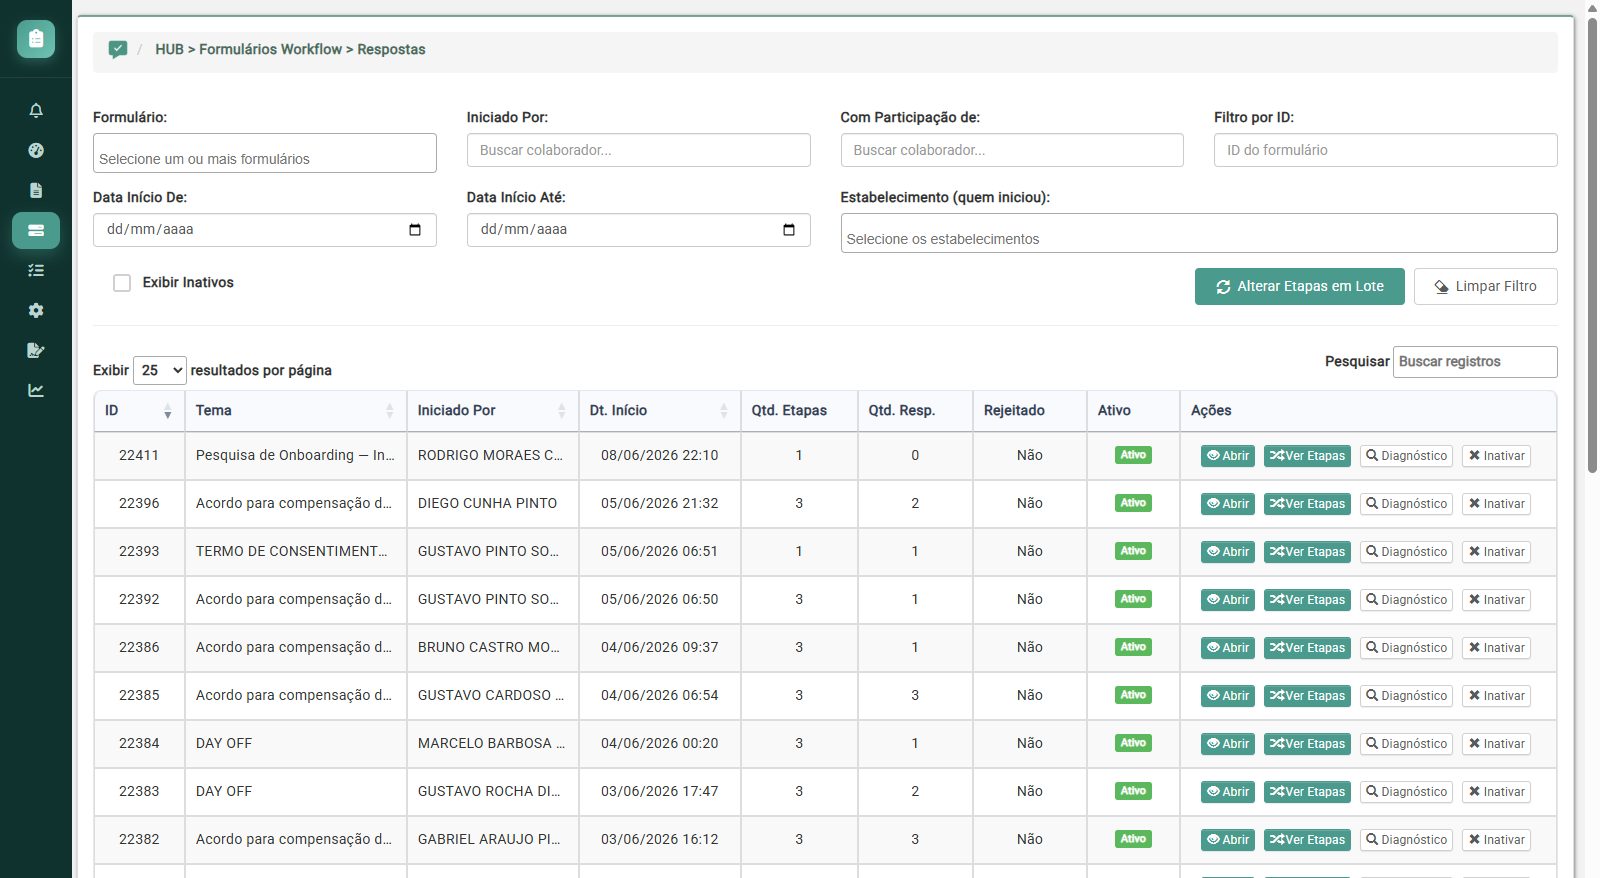Click Abrir for record 22382

1228,840
